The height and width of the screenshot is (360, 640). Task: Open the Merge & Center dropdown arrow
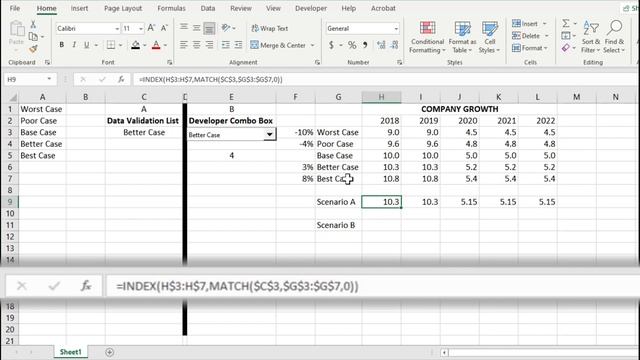[x=312, y=45]
